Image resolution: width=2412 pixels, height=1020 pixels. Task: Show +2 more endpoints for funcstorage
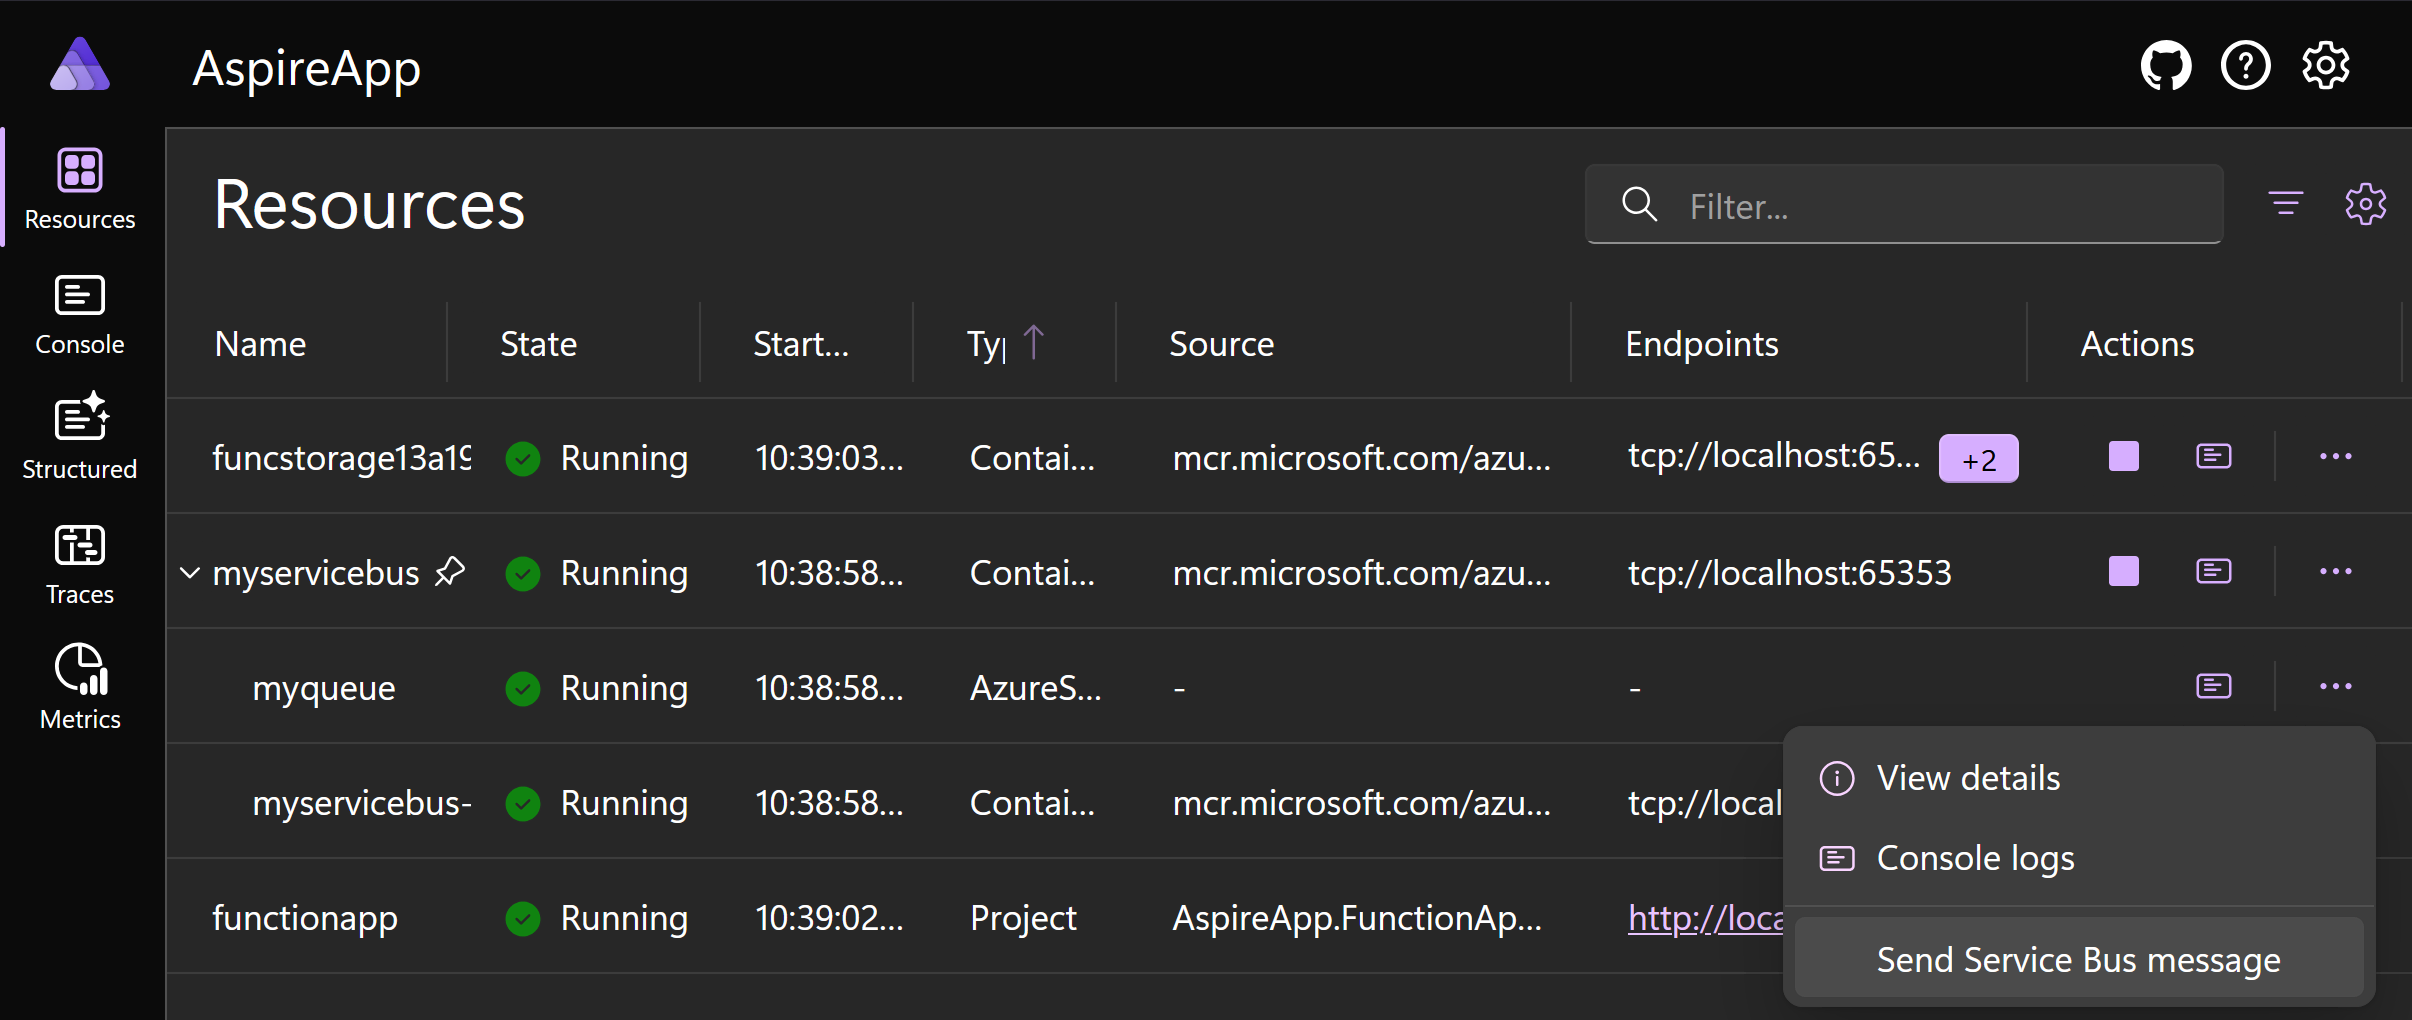click(x=1978, y=459)
